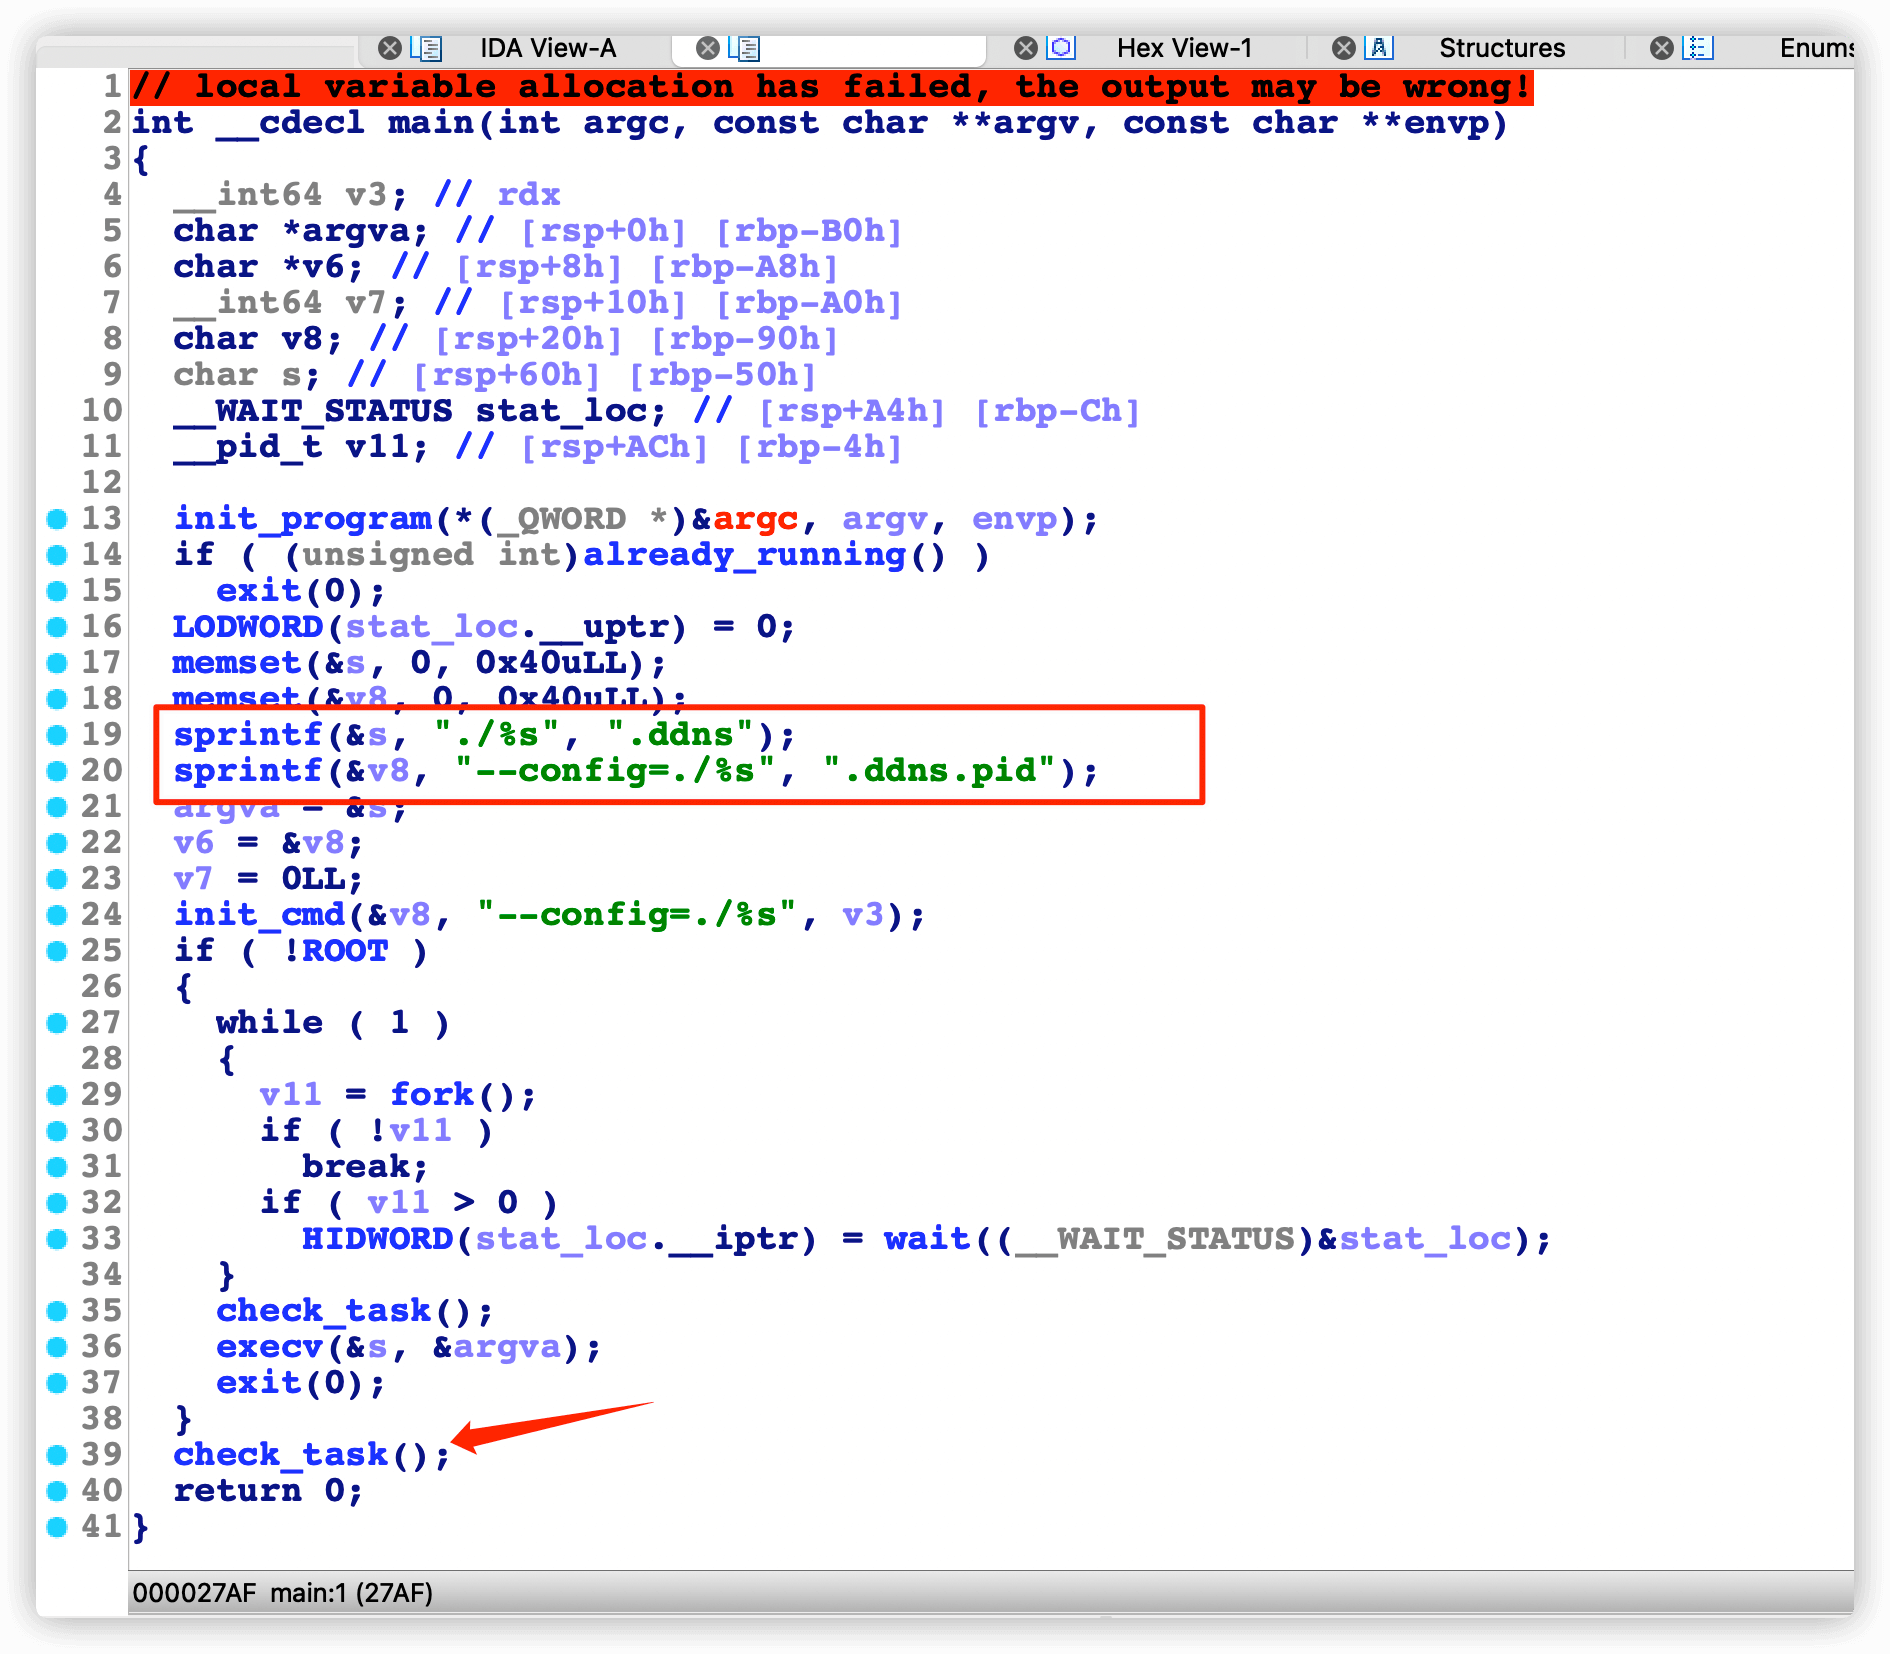Click the break statement on line 31

pyautogui.click(x=365, y=1167)
